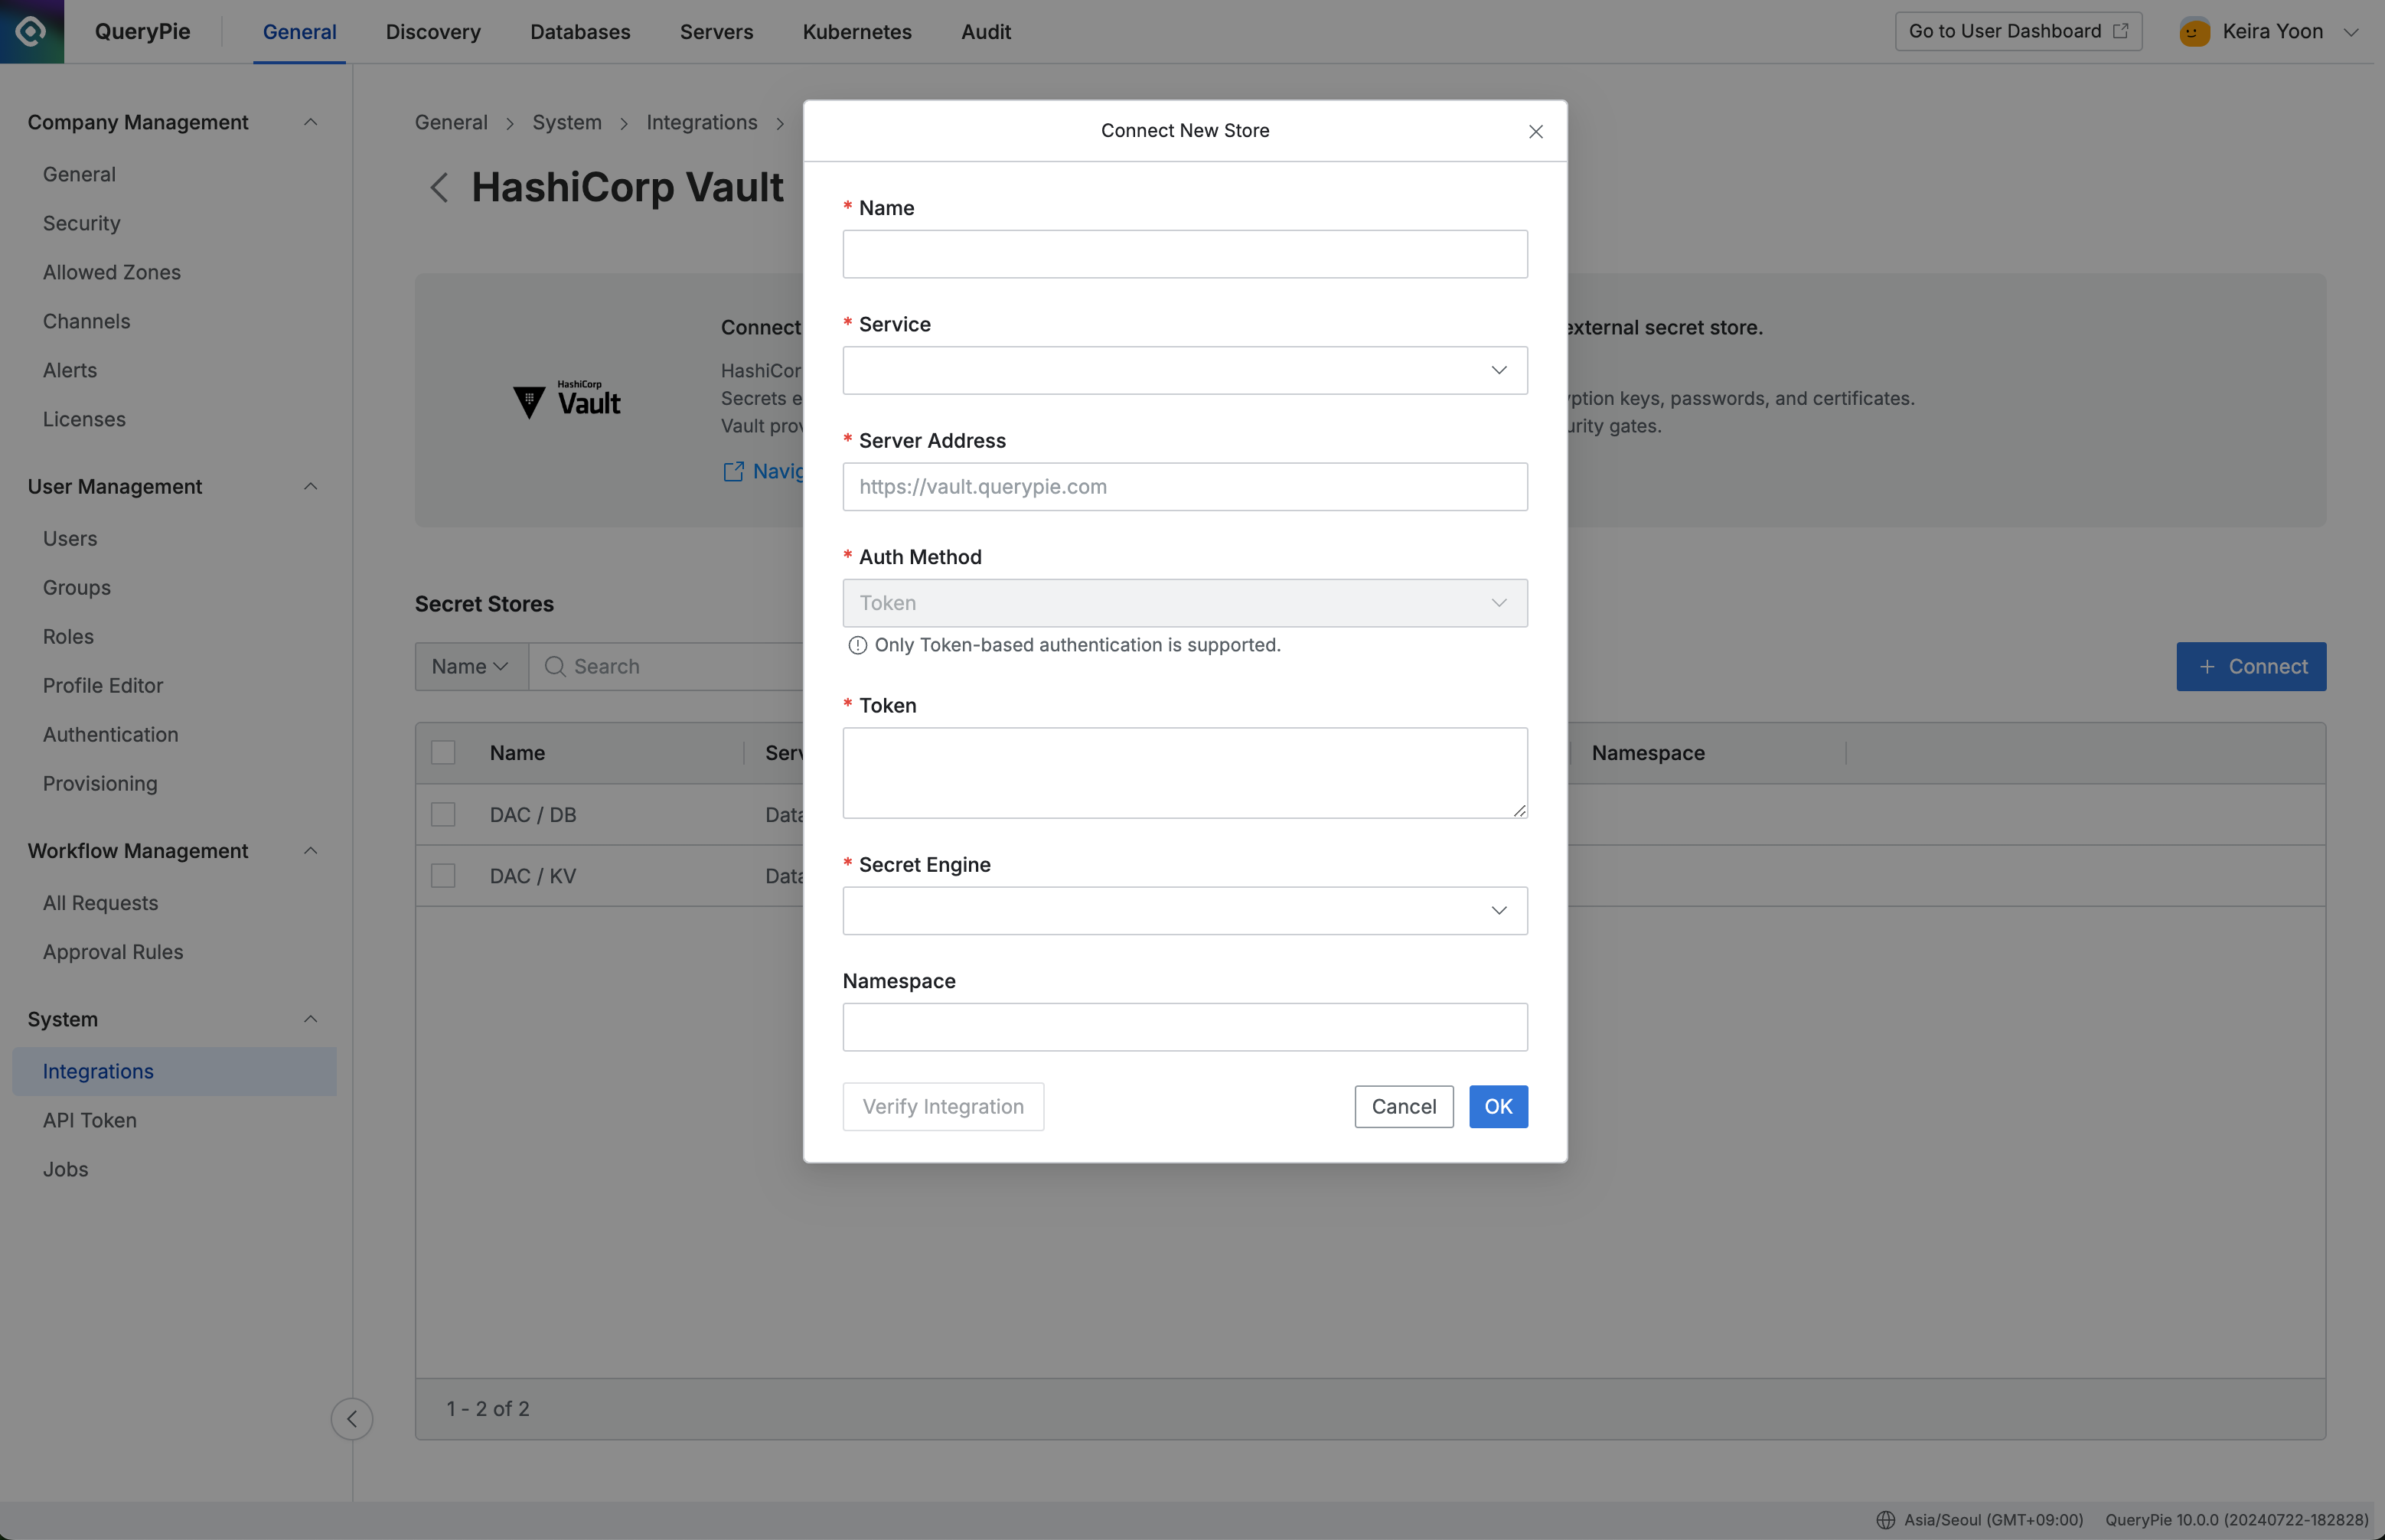The image size is (2385, 1540).
Task: Click the globe timezone icon in footer
Action: coord(1885,1519)
